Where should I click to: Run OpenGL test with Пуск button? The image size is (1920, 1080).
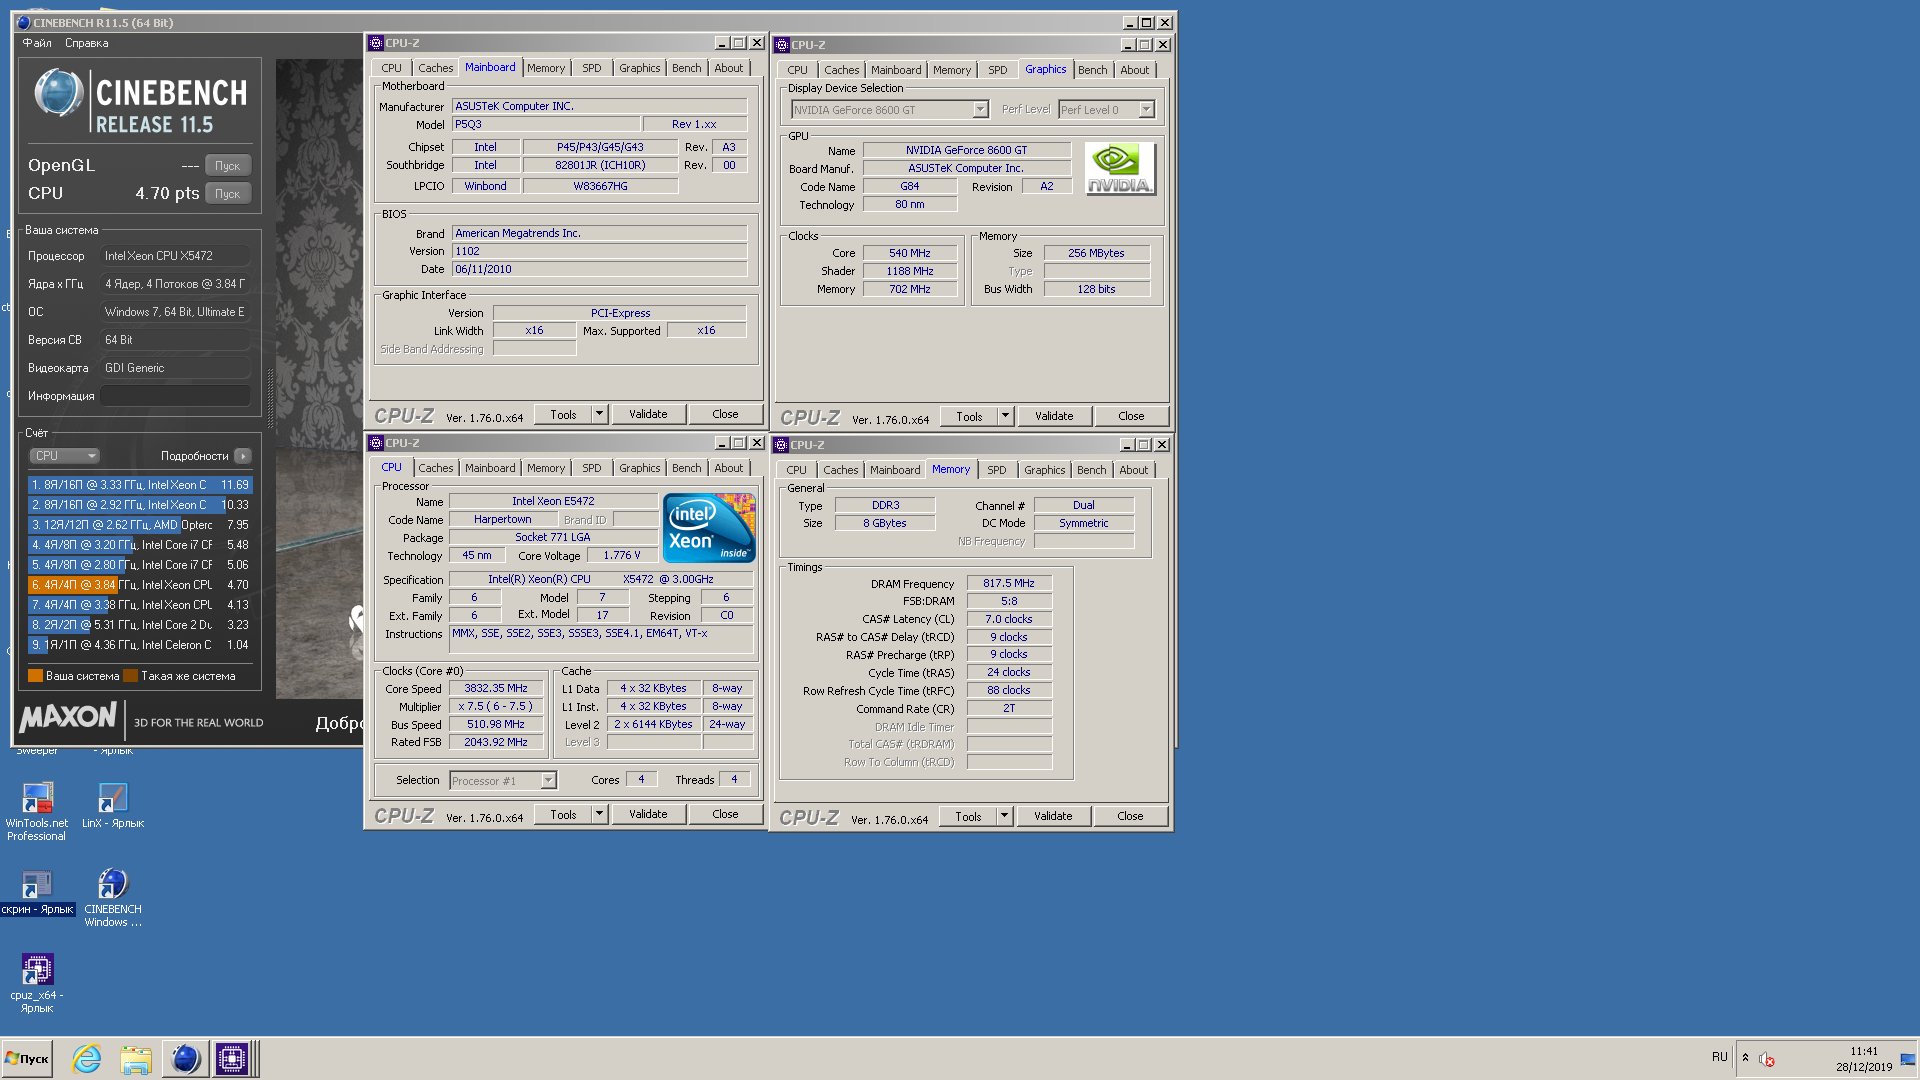(x=228, y=166)
